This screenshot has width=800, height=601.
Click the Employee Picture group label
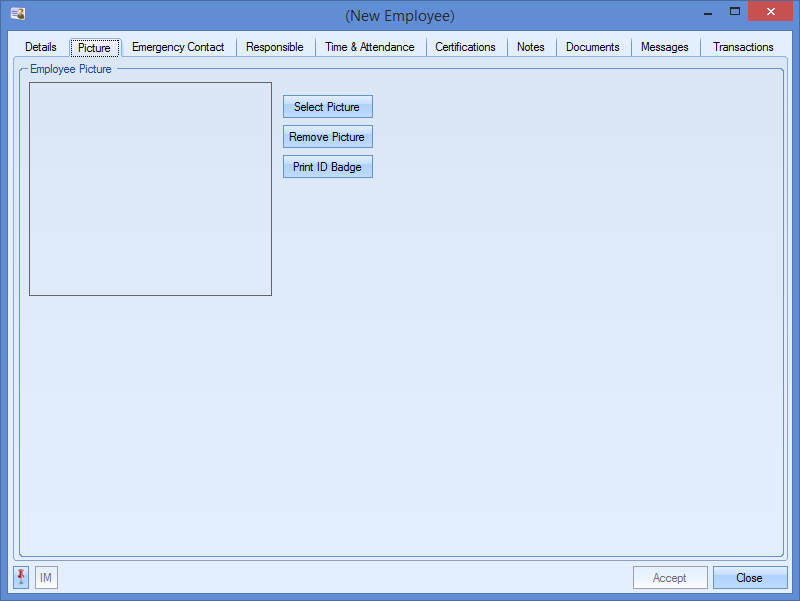coord(71,69)
